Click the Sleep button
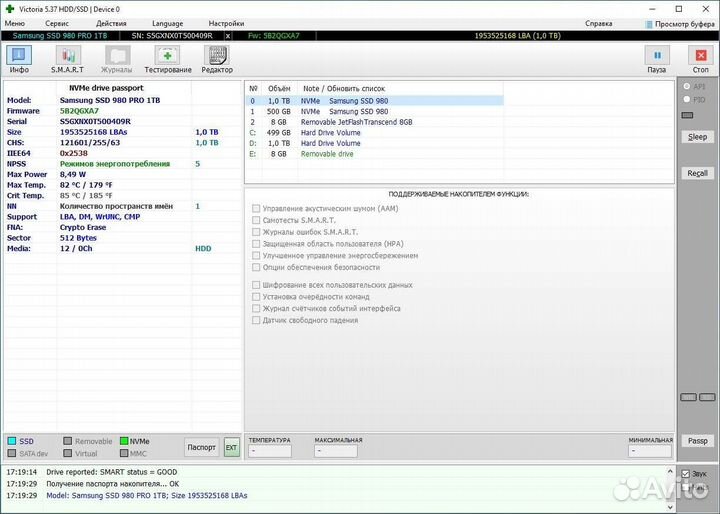 697,137
